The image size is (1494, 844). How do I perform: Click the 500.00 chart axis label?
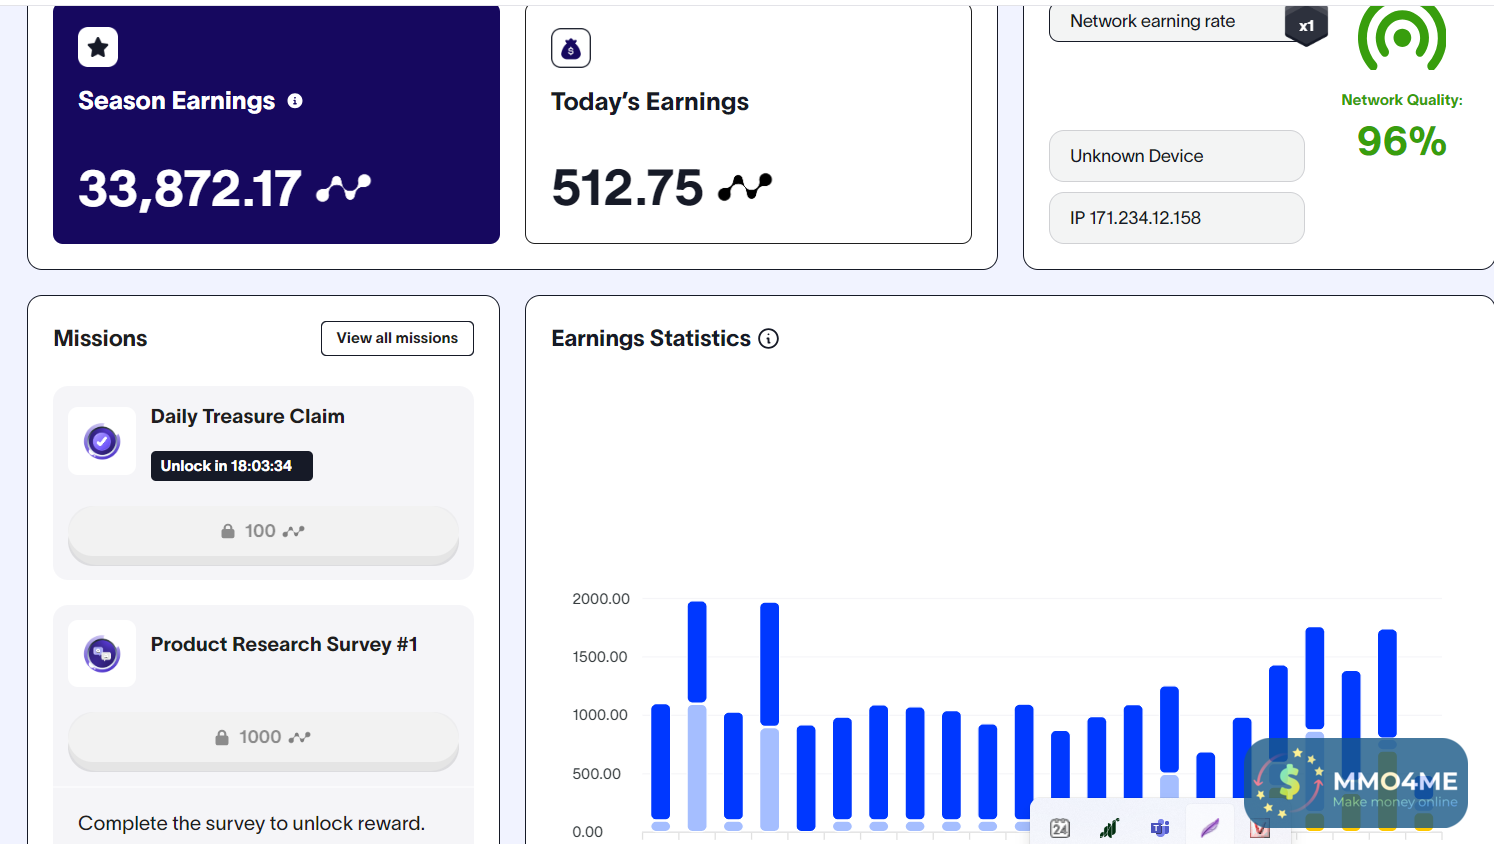pos(596,774)
